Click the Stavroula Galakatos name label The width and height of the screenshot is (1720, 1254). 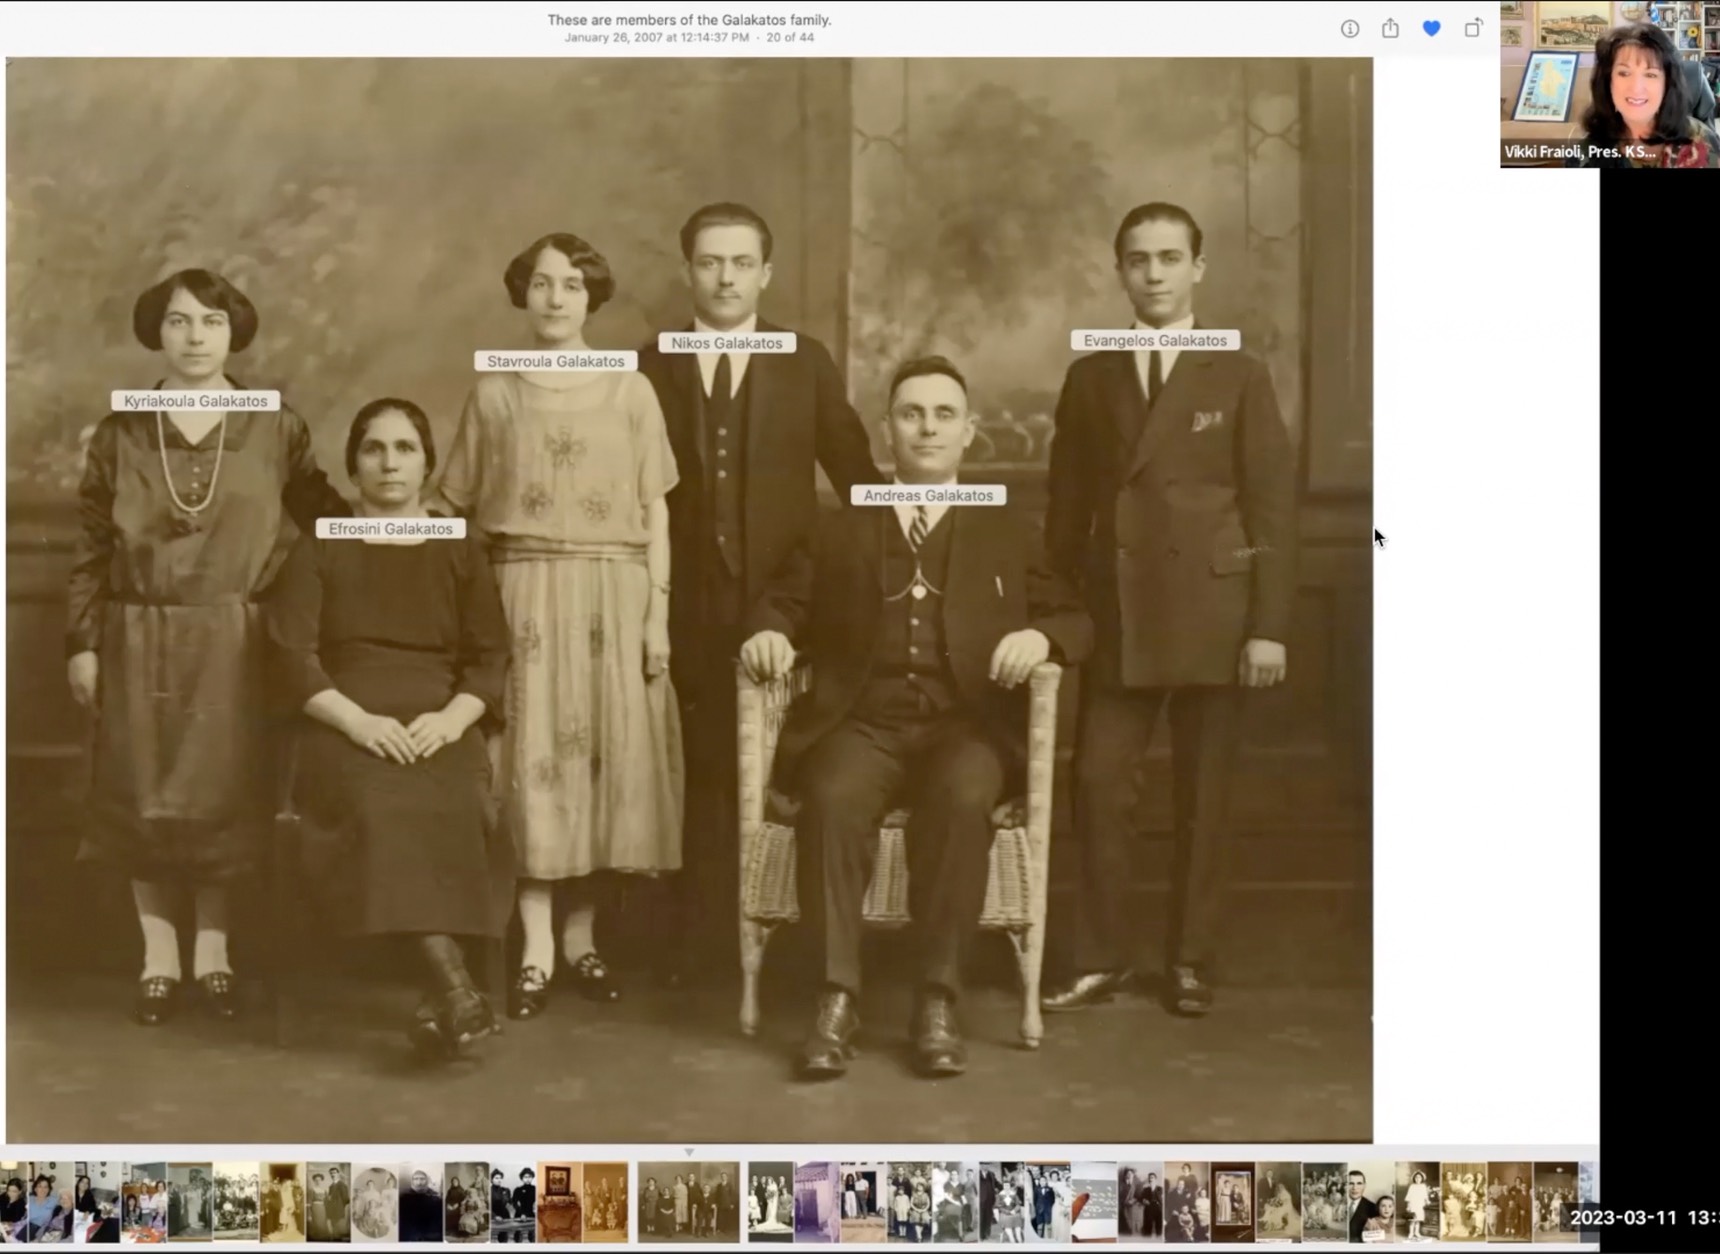tap(555, 361)
